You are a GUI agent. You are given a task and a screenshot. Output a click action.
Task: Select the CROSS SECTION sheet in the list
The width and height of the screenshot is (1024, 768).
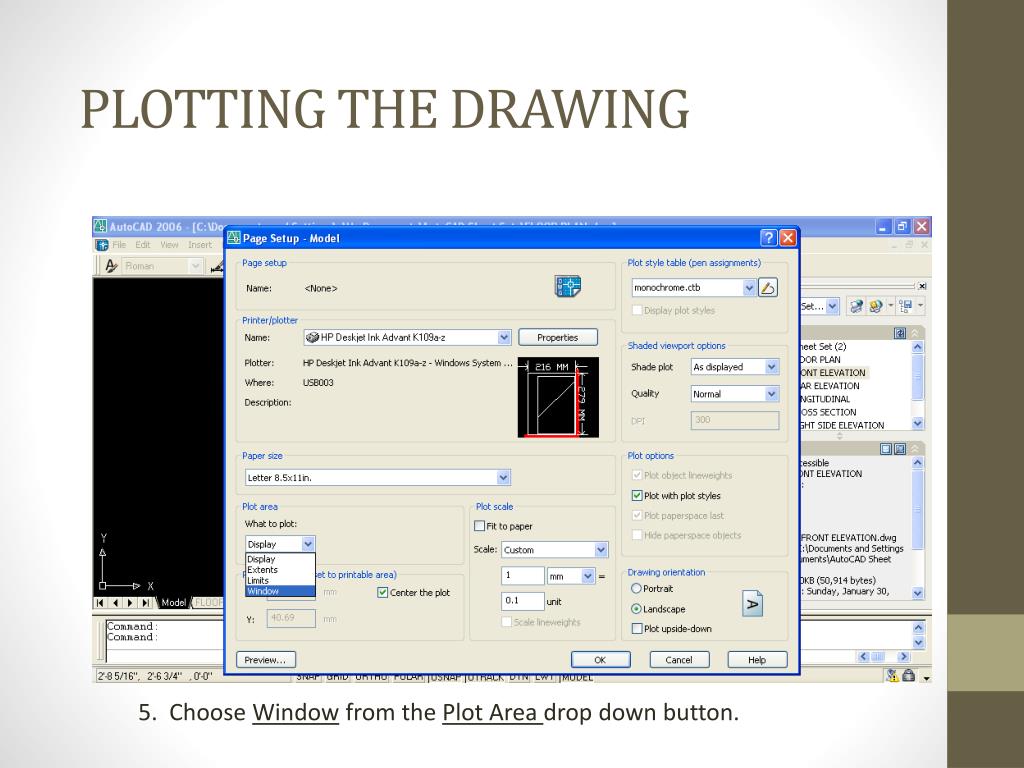point(828,412)
